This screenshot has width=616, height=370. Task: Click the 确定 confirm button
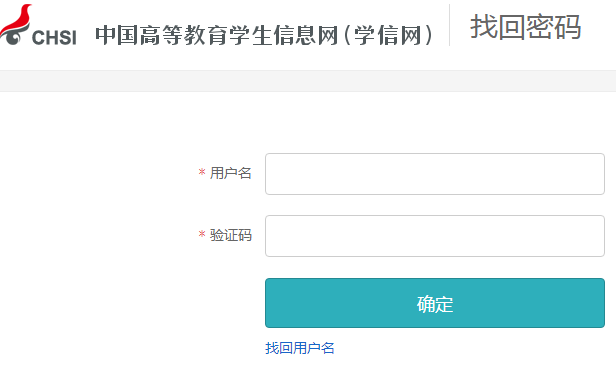435,303
